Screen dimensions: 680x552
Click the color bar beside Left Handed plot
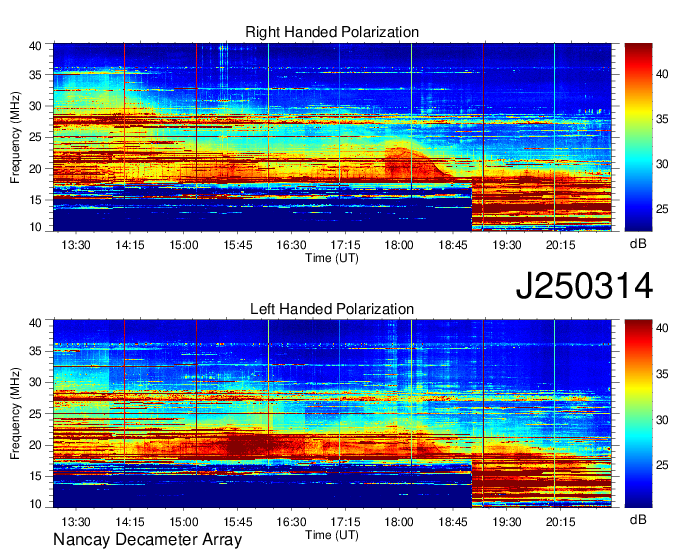638,414
